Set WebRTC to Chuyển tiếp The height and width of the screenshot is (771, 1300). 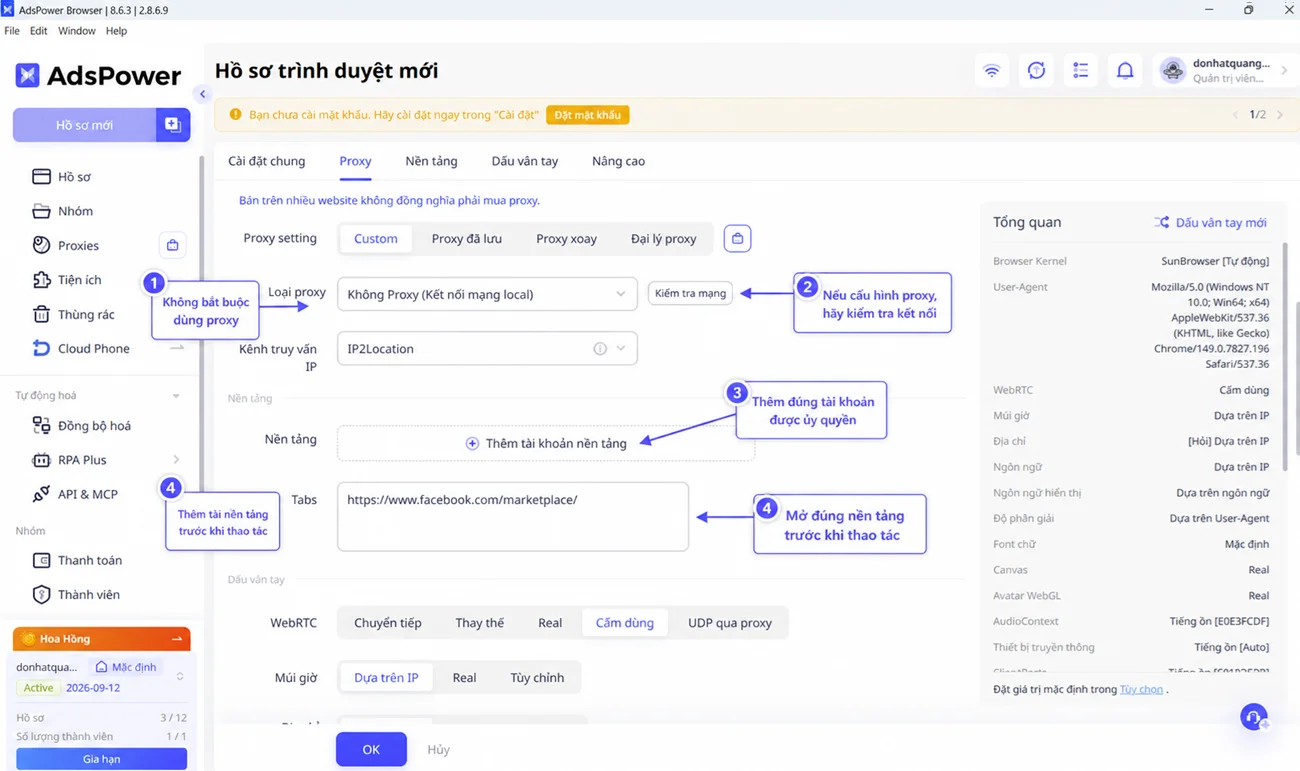[388, 623]
